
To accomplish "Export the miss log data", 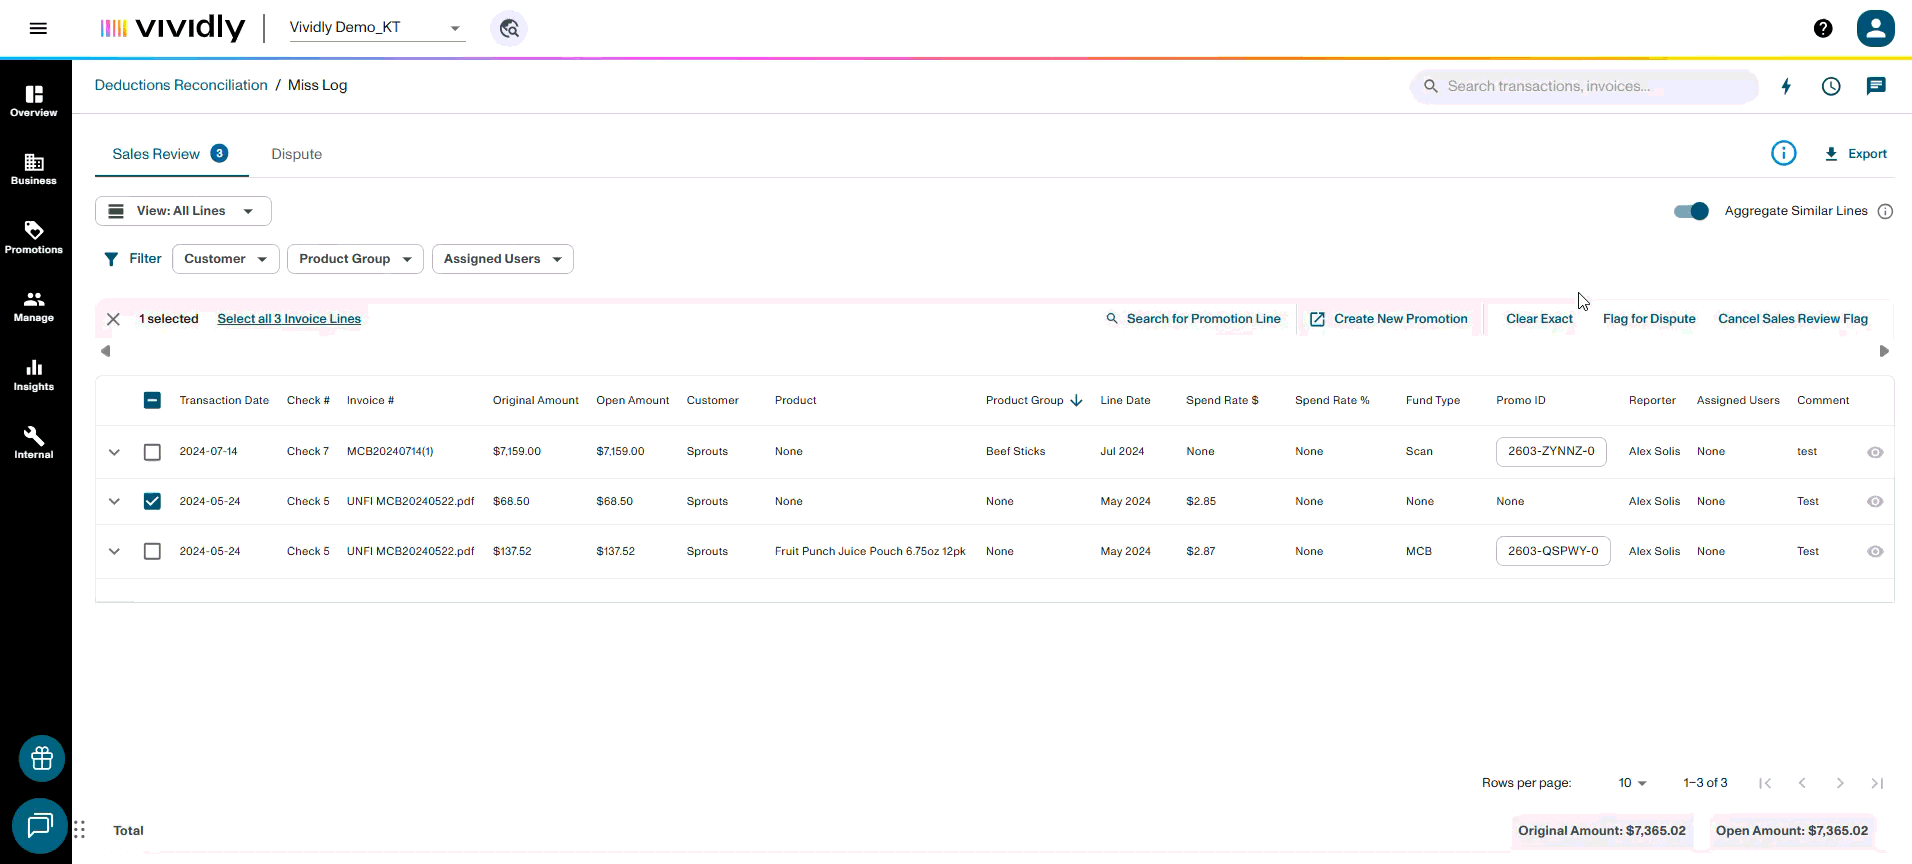I will [x=1855, y=154].
